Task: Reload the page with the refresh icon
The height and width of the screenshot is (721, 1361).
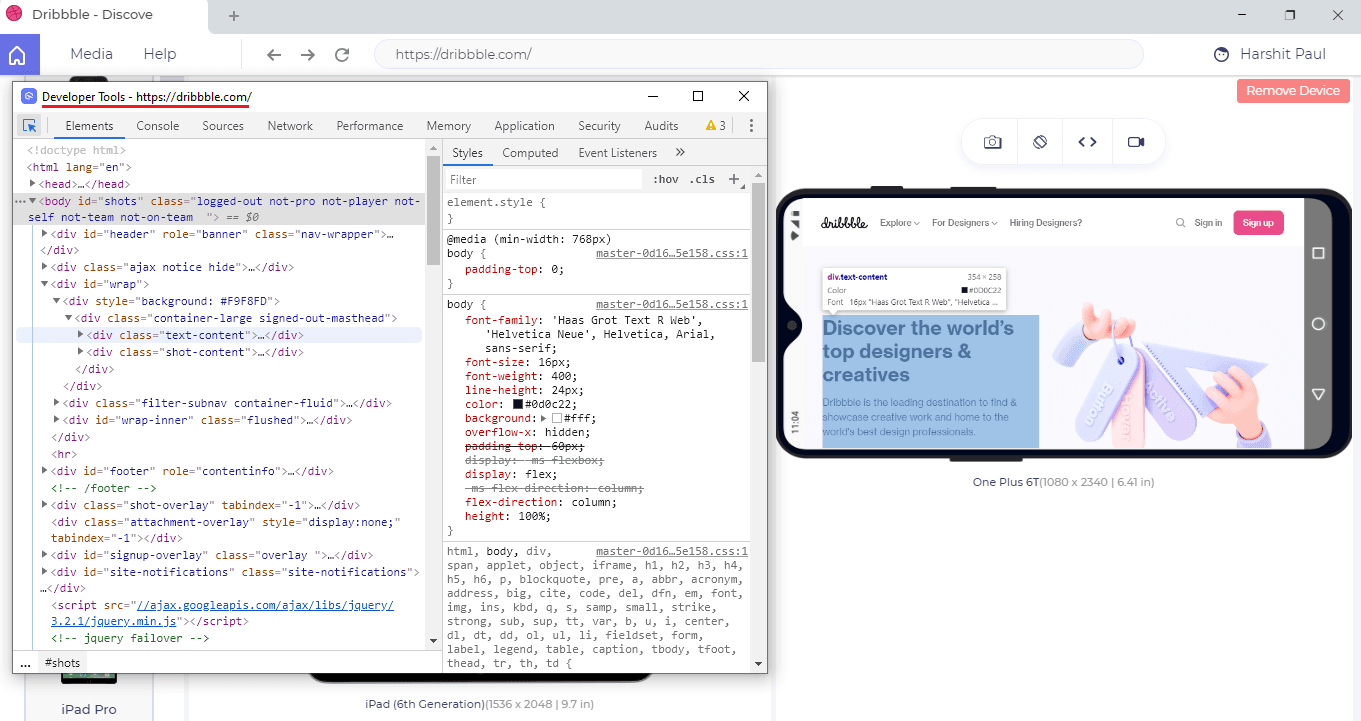Action: (341, 54)
